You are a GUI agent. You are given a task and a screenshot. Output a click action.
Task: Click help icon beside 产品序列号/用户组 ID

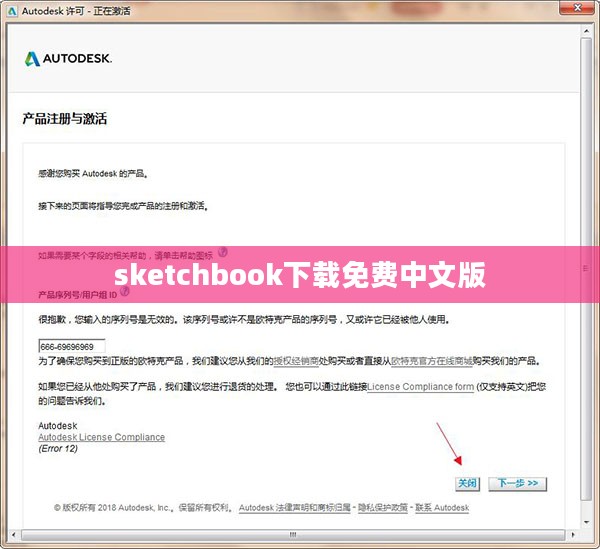click(x=125, y=292)
